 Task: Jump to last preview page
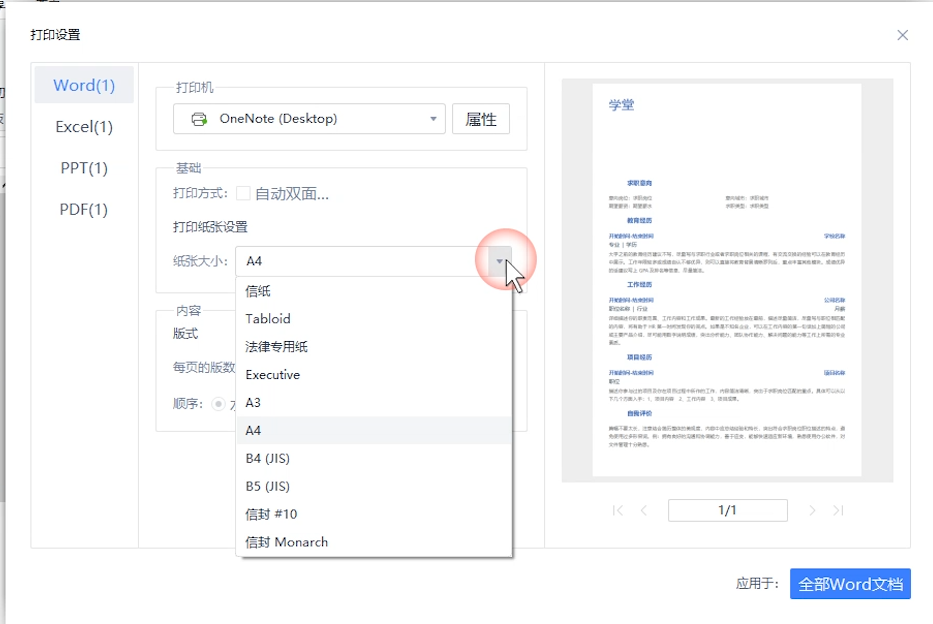838,511
